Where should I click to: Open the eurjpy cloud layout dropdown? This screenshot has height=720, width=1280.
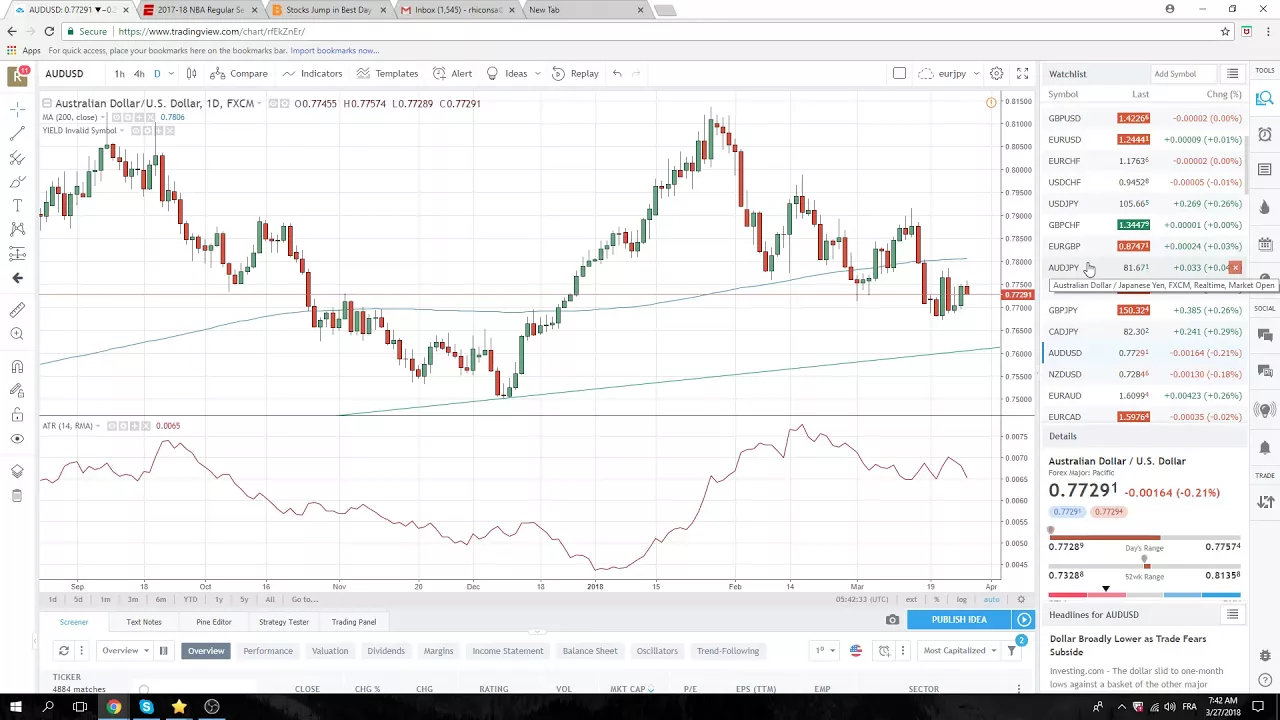[x=947, y=73]
